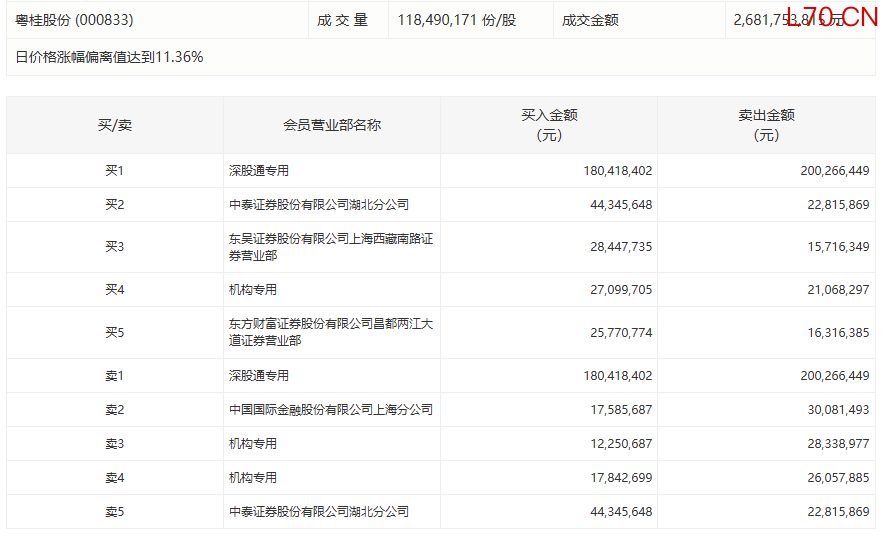
Task: Click the 粤桂股份 (000833) stock name
Action: (75, 20)
